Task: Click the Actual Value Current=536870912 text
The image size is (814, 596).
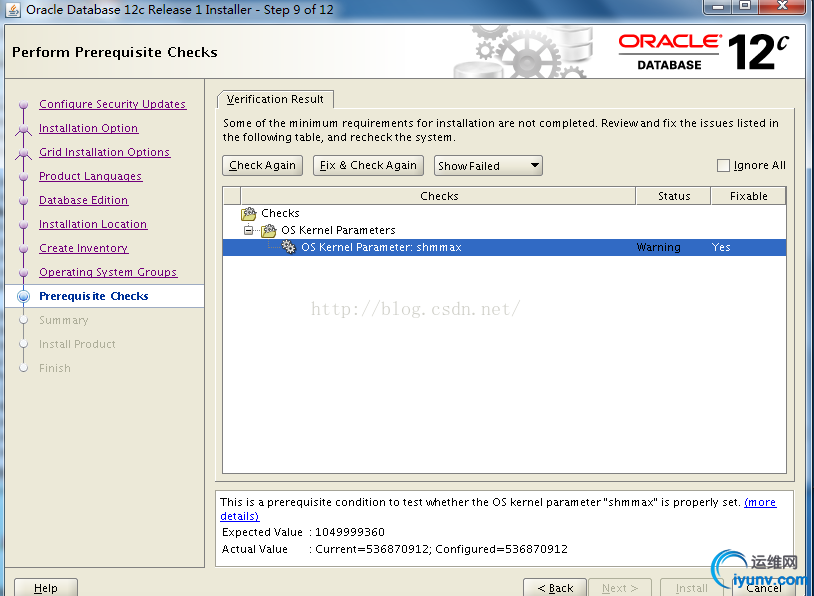Action: (x=395, y=549)
